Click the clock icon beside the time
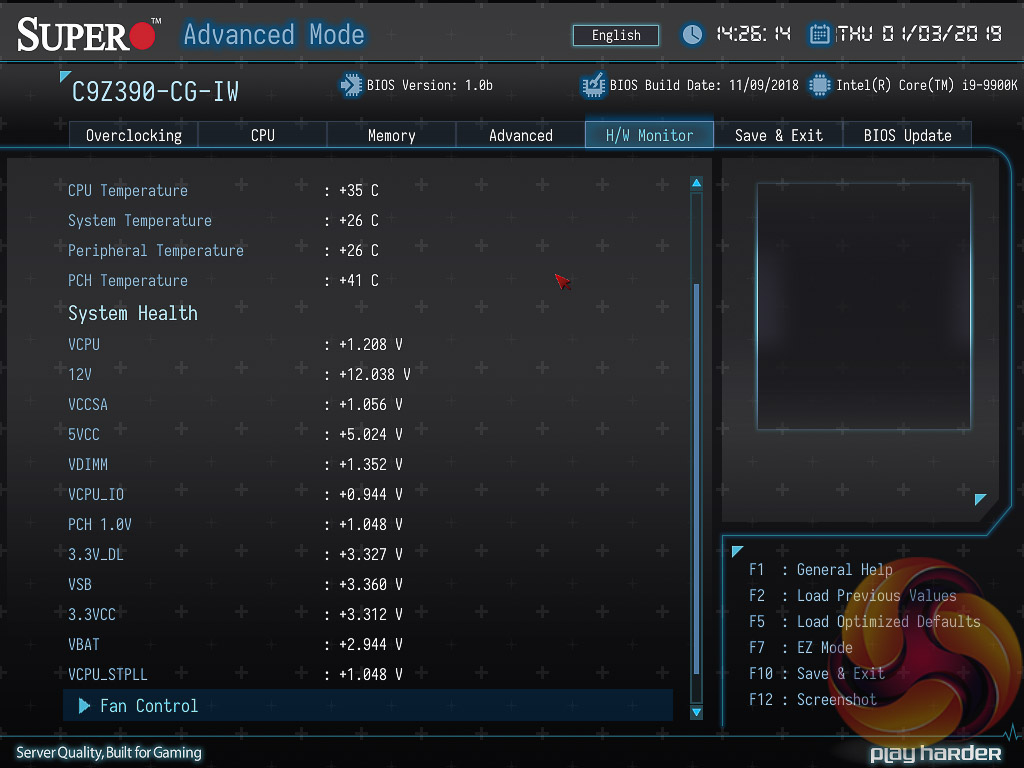 click(692, 34)
